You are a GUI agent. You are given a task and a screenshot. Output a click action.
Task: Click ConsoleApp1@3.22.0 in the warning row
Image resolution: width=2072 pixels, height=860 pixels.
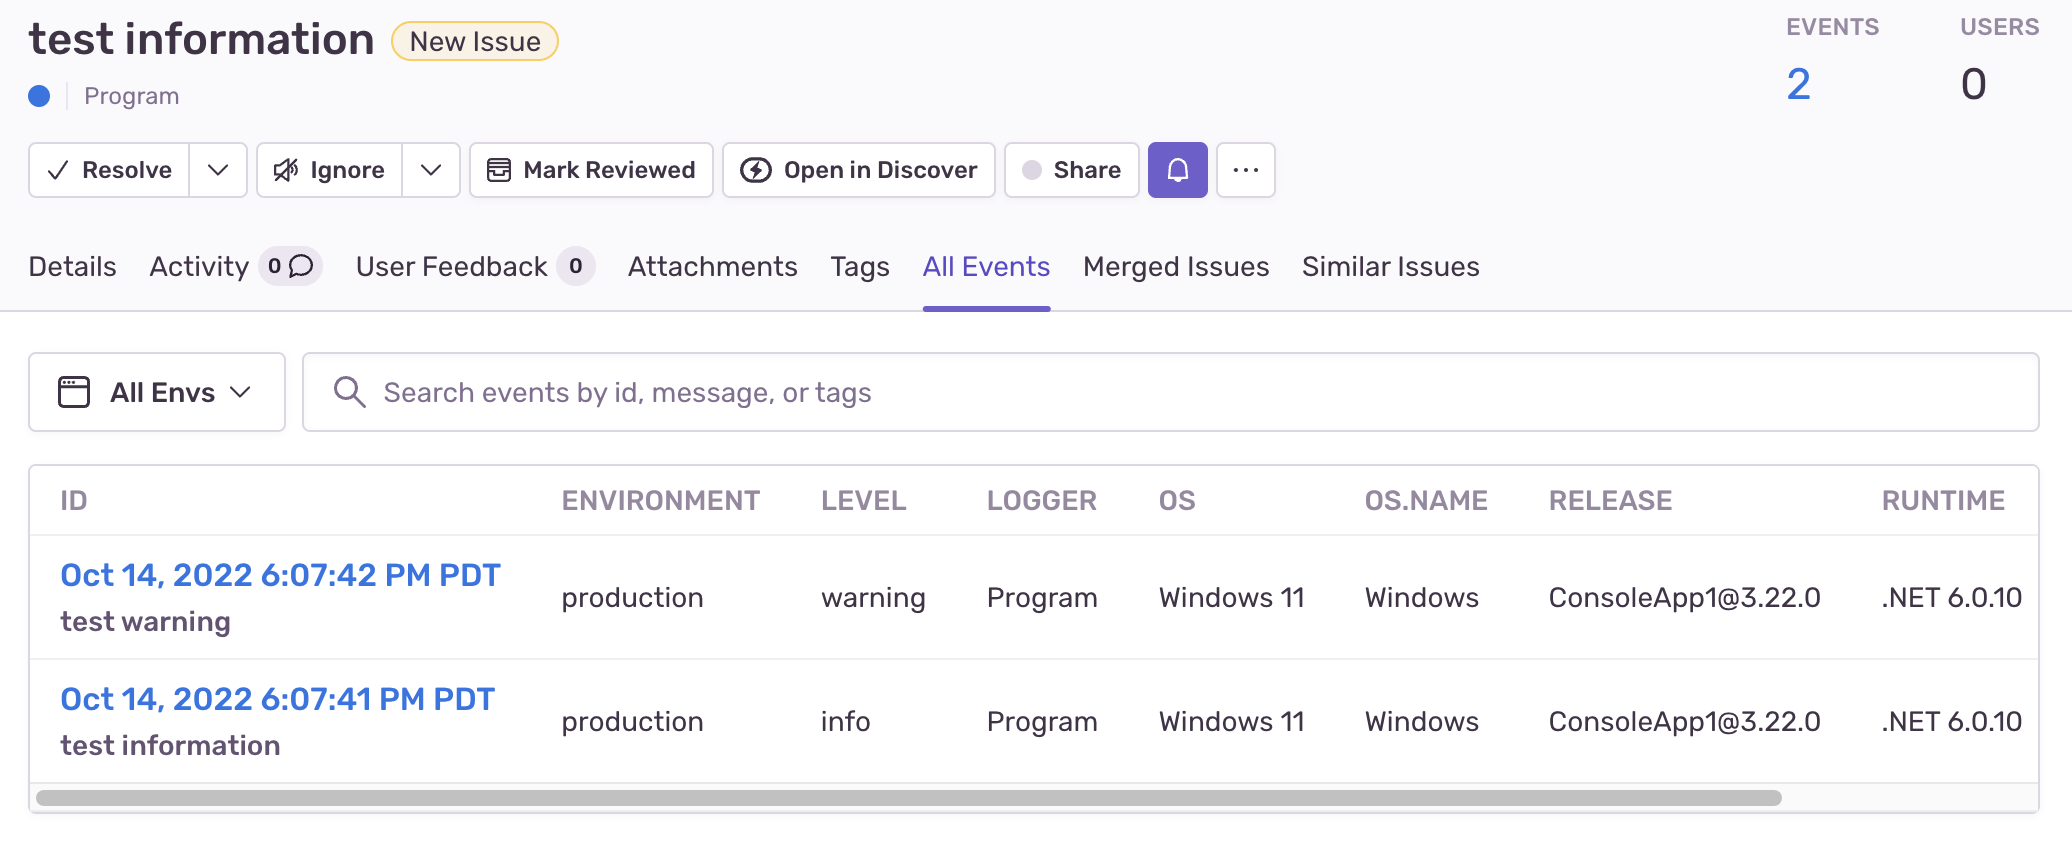(1684, 598)
